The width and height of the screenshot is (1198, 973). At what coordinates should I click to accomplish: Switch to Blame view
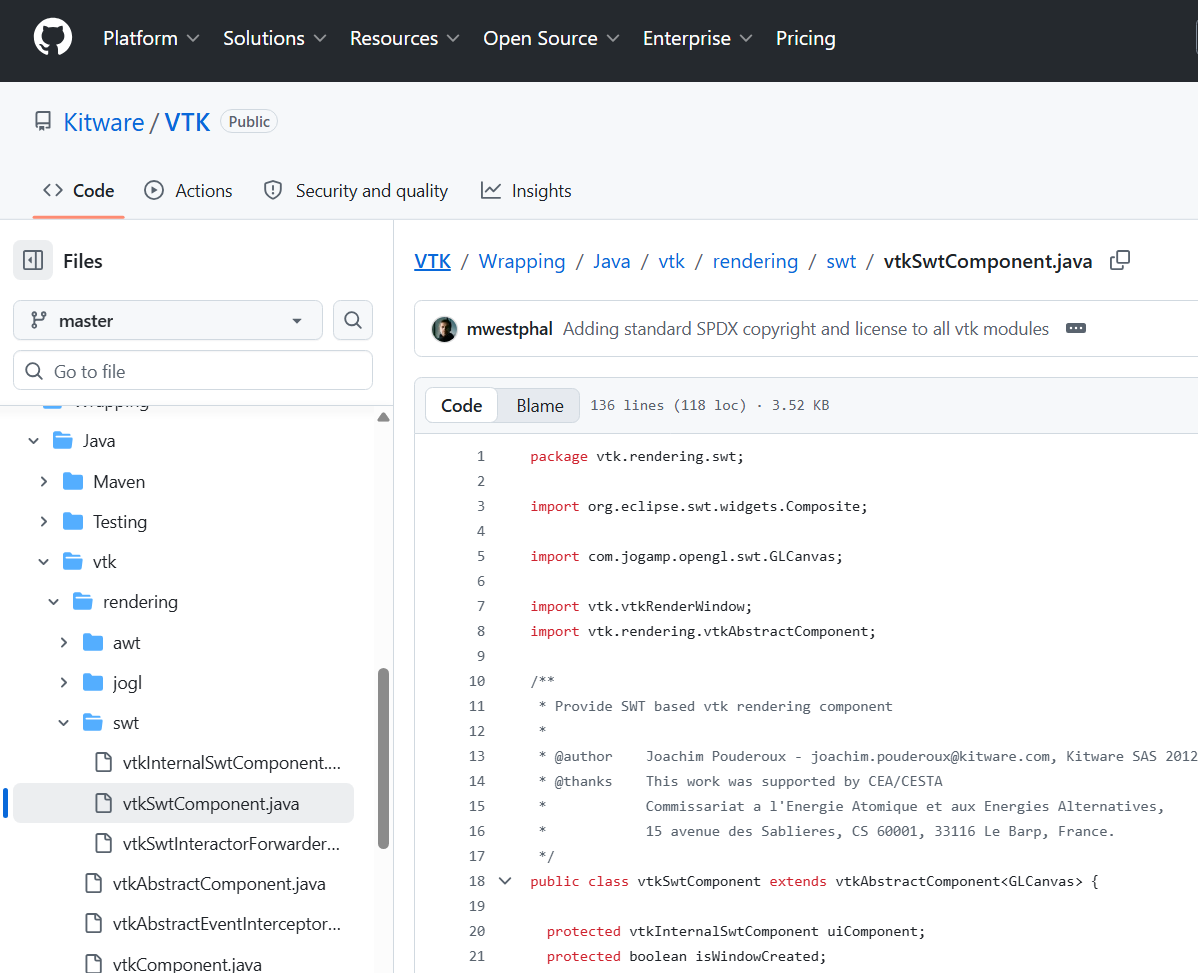539,405
